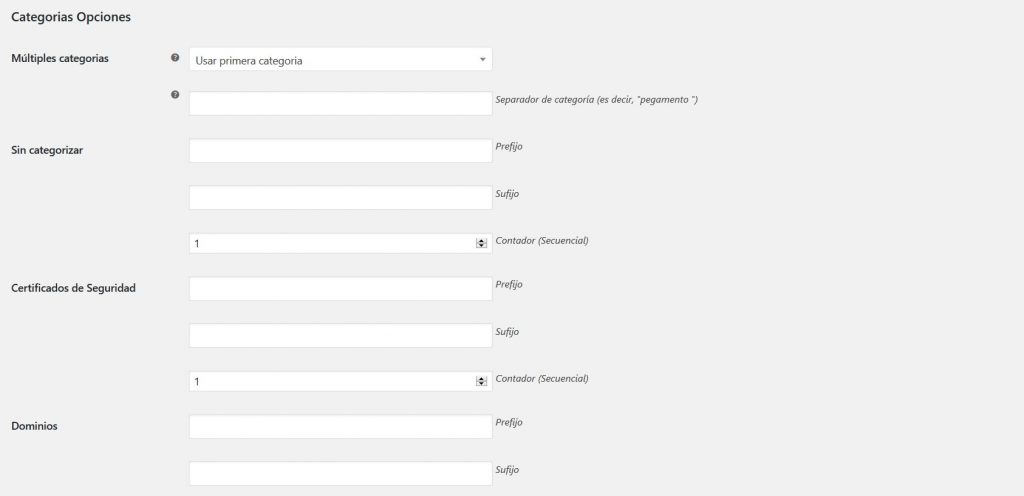Click the "Múltiples categorias" label
This screenshot has width=1024, height=496.
click(59, 58)
